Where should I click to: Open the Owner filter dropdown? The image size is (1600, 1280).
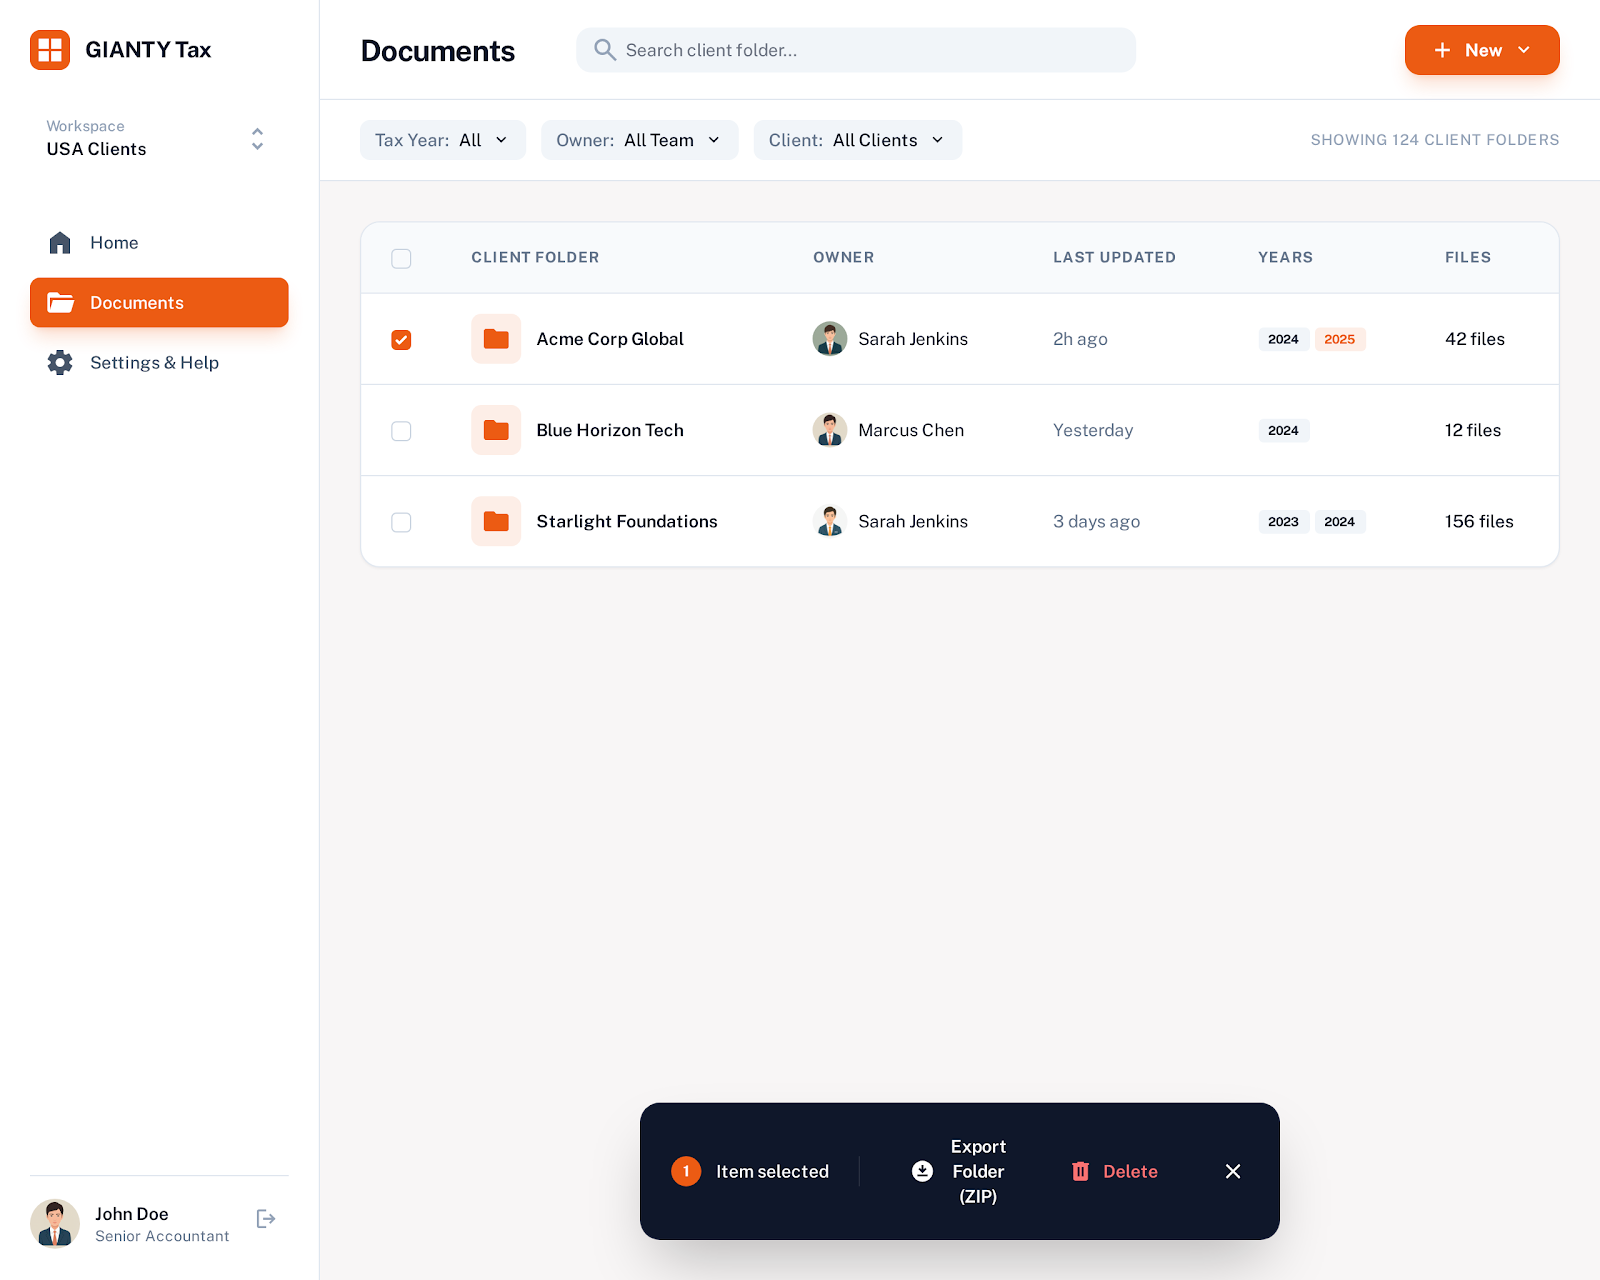tap(639, 140)
